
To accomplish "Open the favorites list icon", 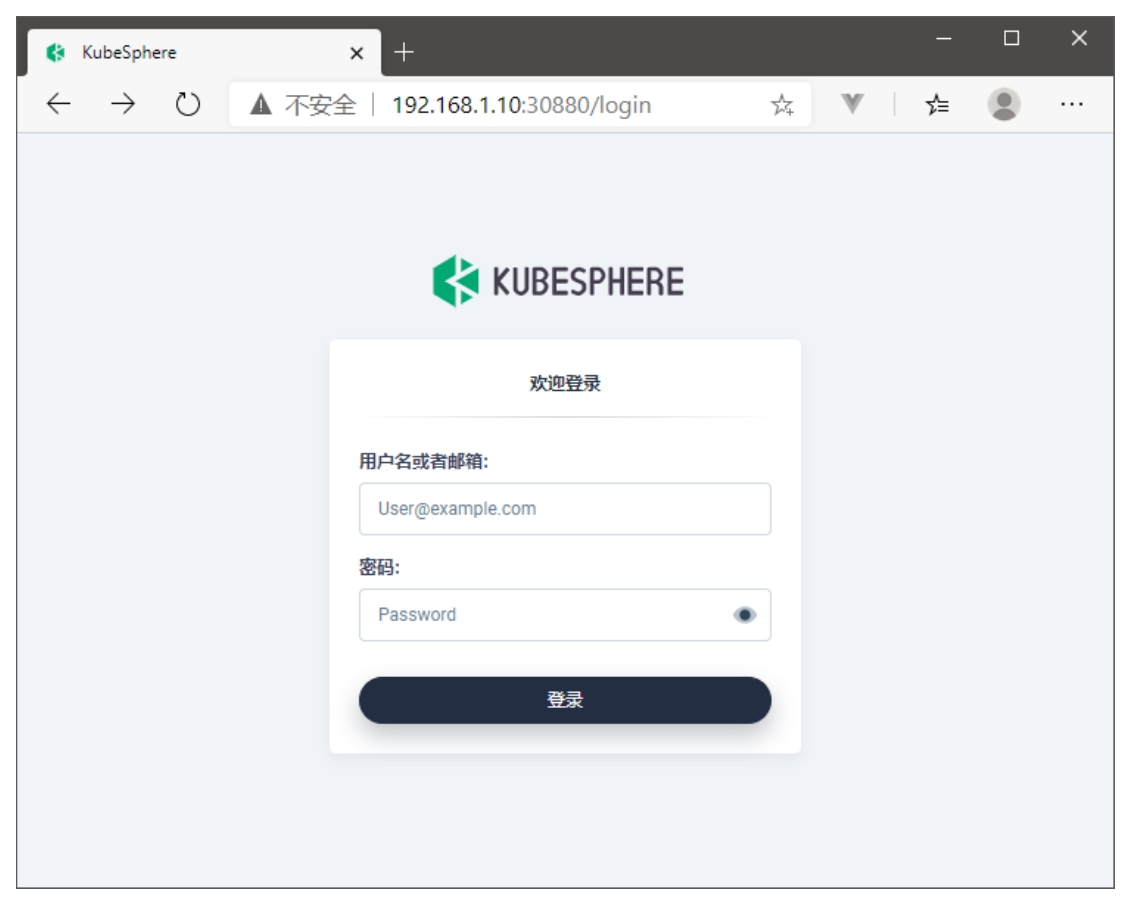I will [x=937, y=105].
